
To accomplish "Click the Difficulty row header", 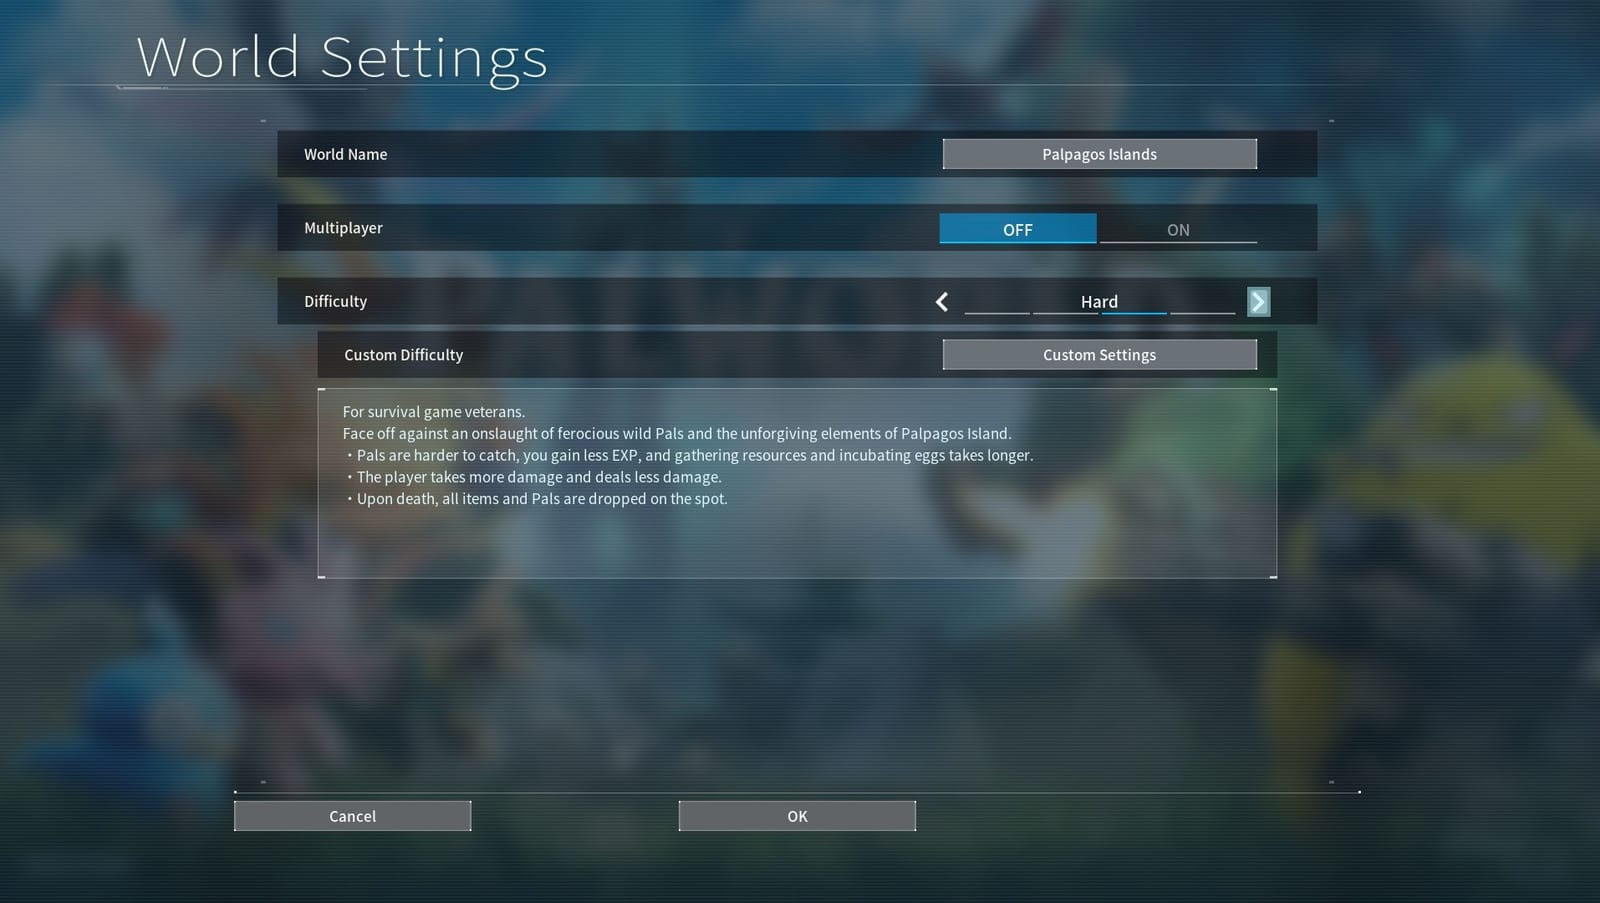I will (335, 301).
